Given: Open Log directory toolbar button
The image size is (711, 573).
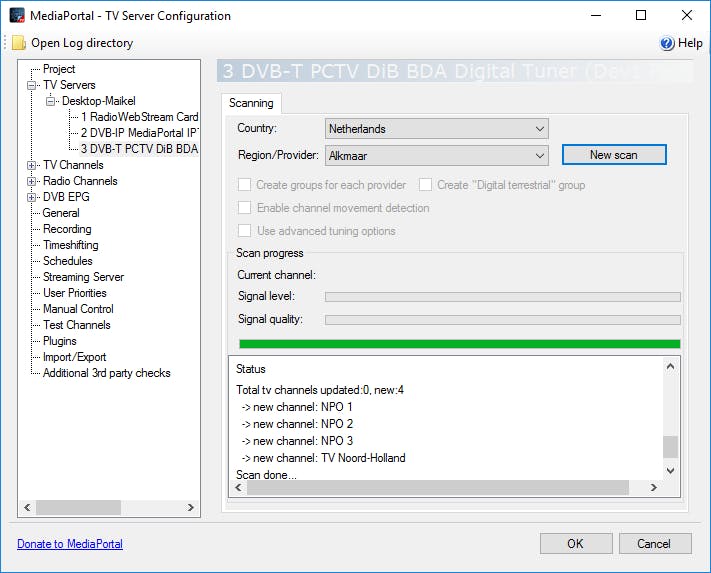Looking at the screenshot, I should pos(73,43).
